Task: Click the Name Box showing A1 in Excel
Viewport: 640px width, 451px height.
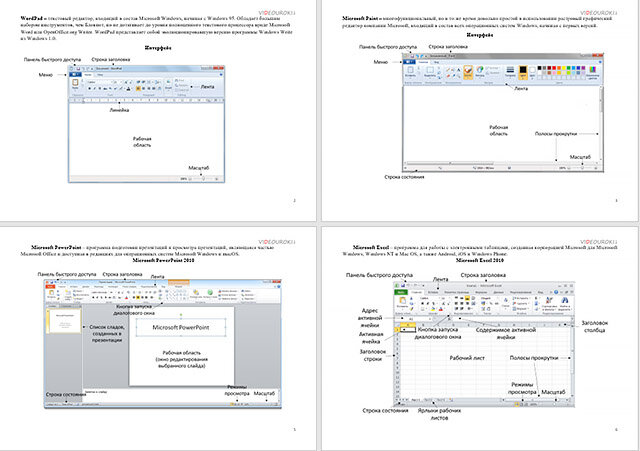Action: point(411,319)
